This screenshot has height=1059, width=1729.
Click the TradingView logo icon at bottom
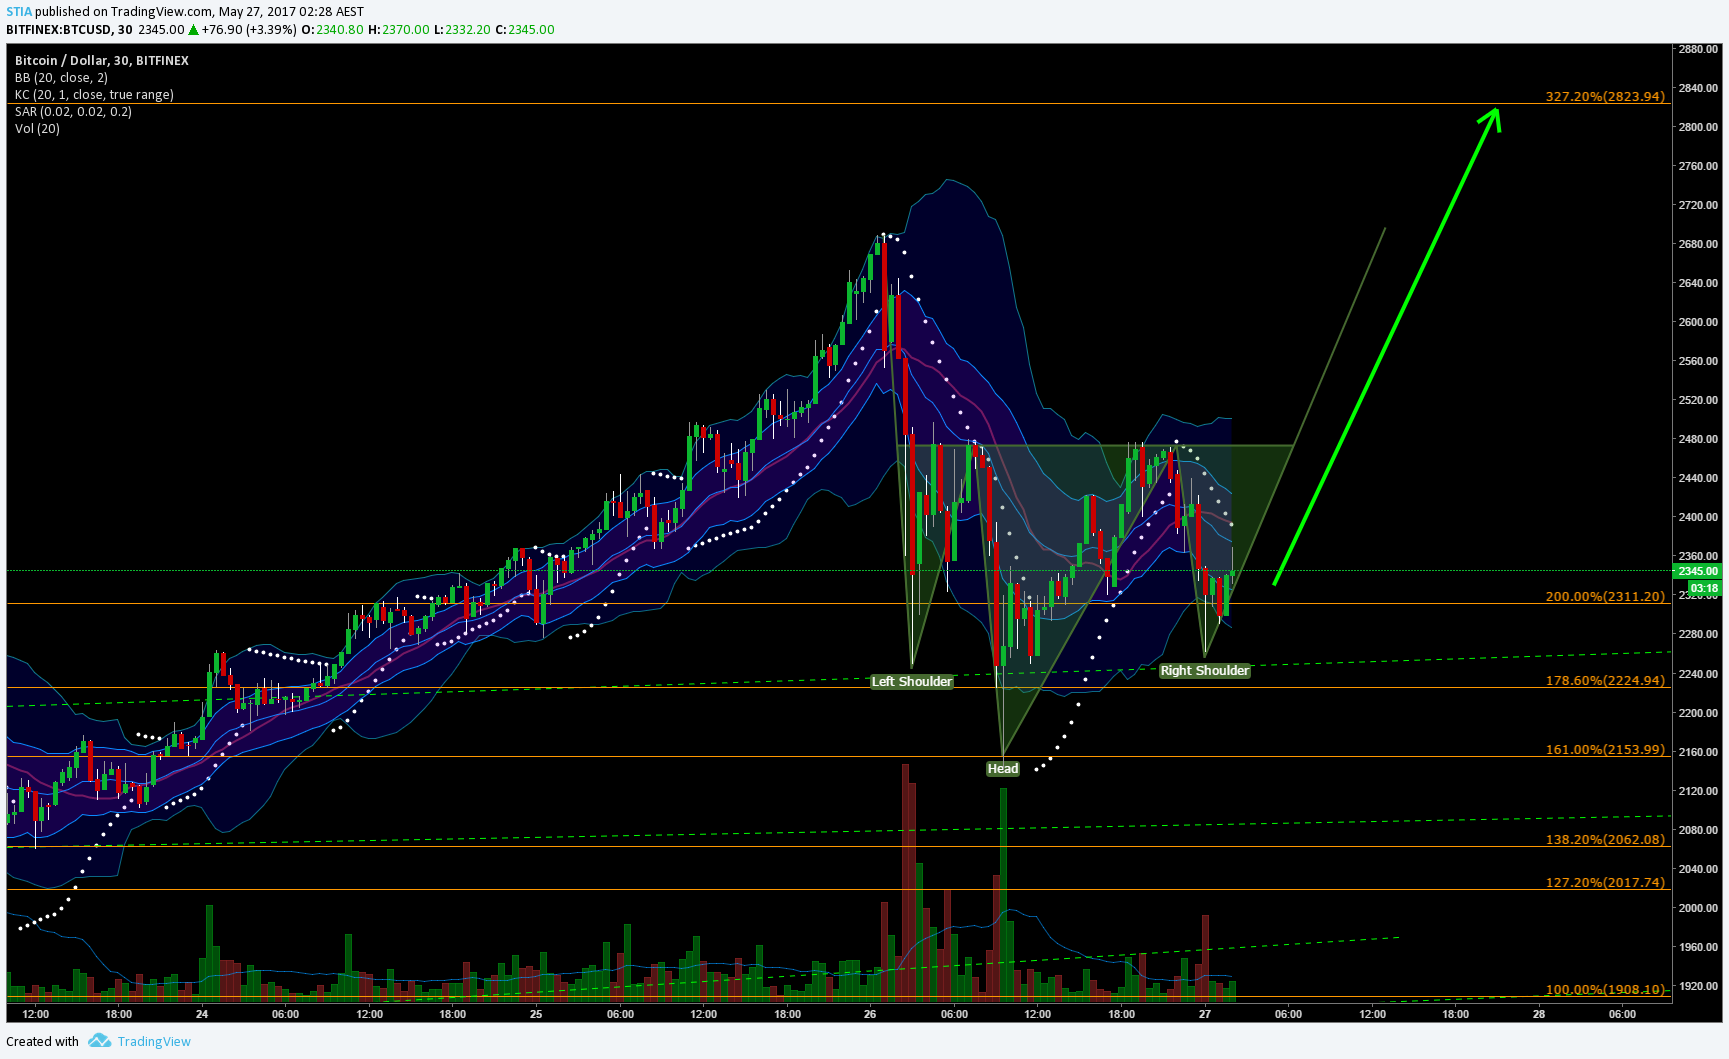pyautogui.click(x=99, y=1041)
